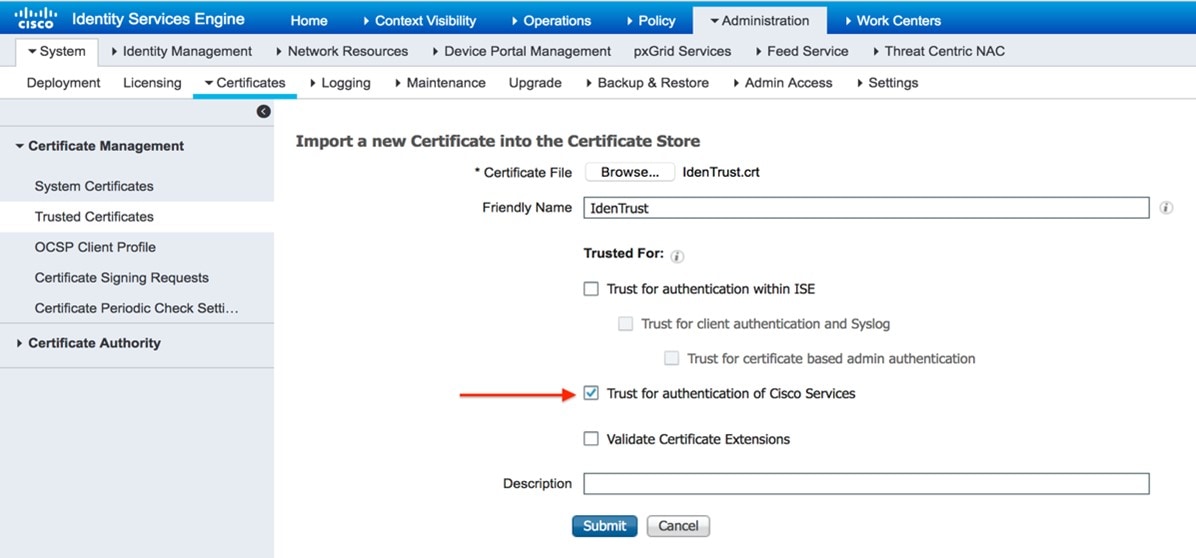
Task: Enable Validate Certificate Extensions checkbox
Action: click(591, 439)
